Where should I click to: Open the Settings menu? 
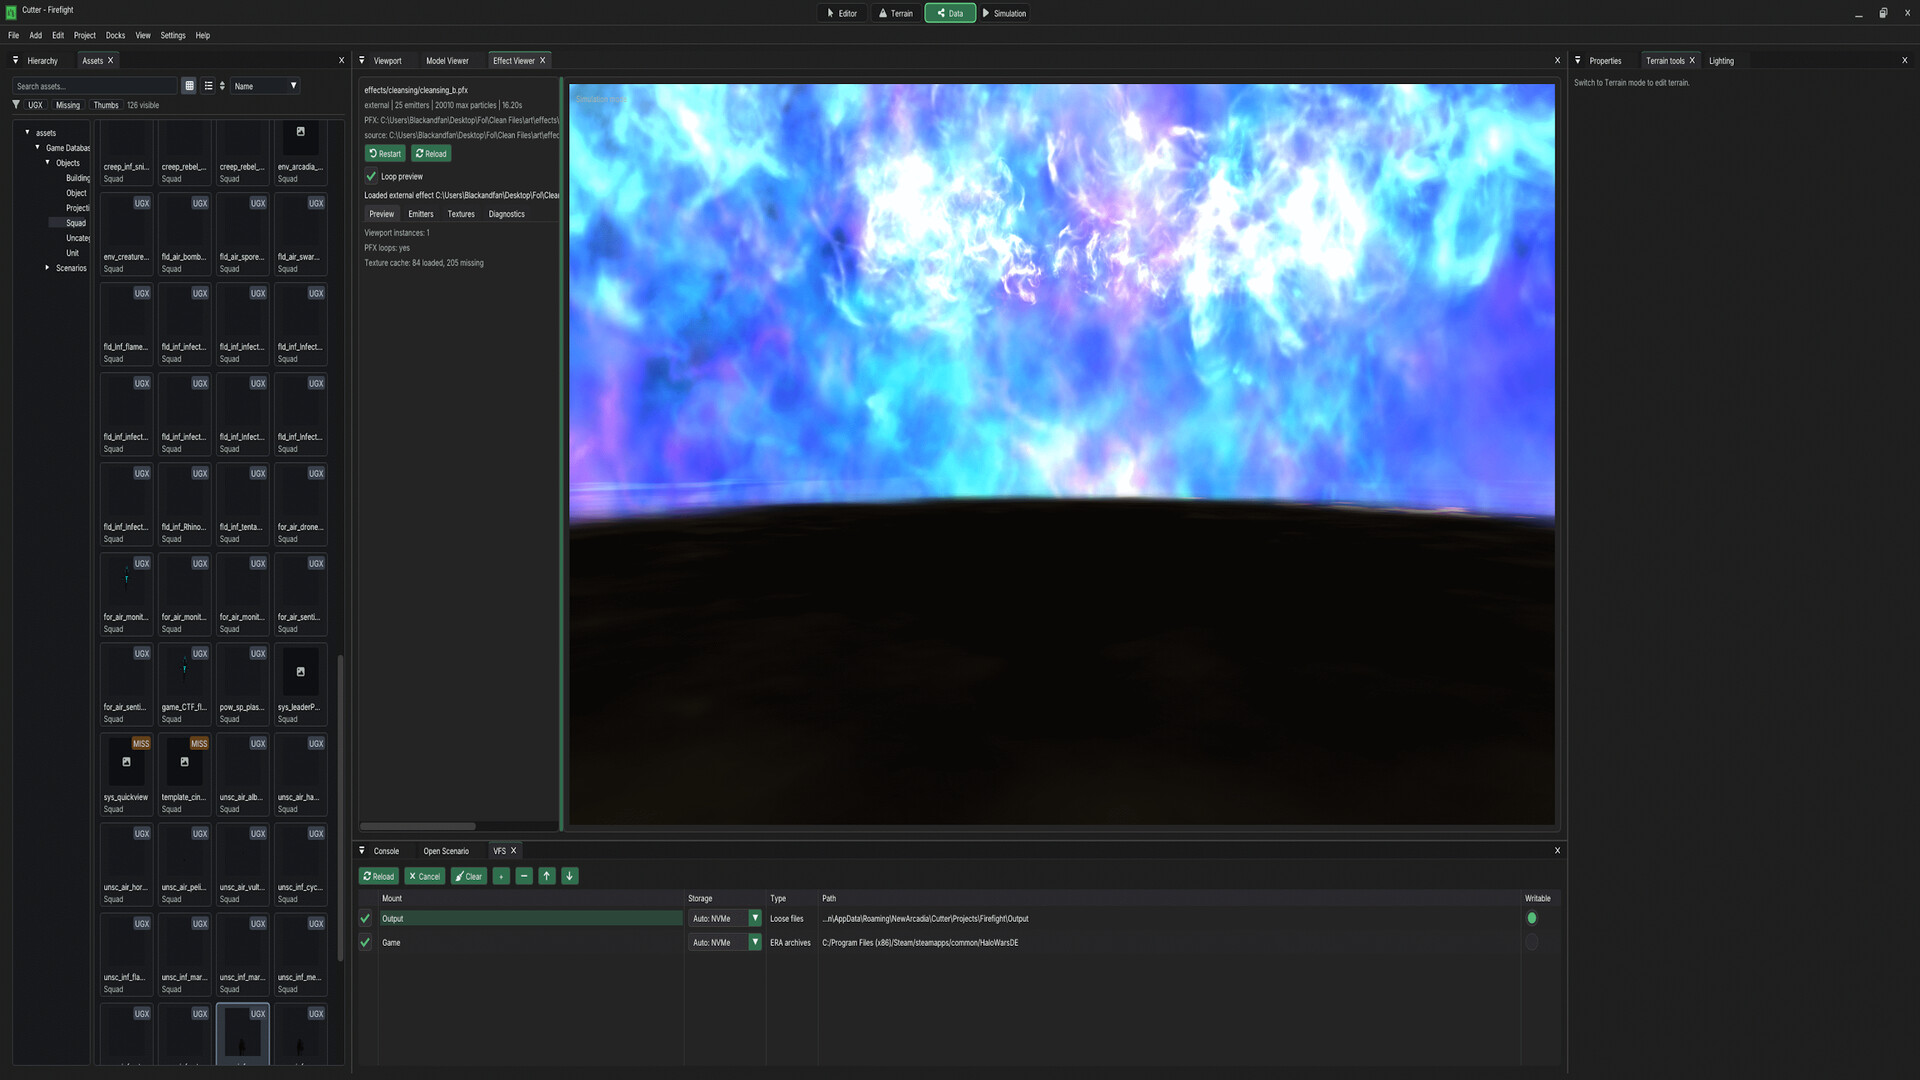173,35
